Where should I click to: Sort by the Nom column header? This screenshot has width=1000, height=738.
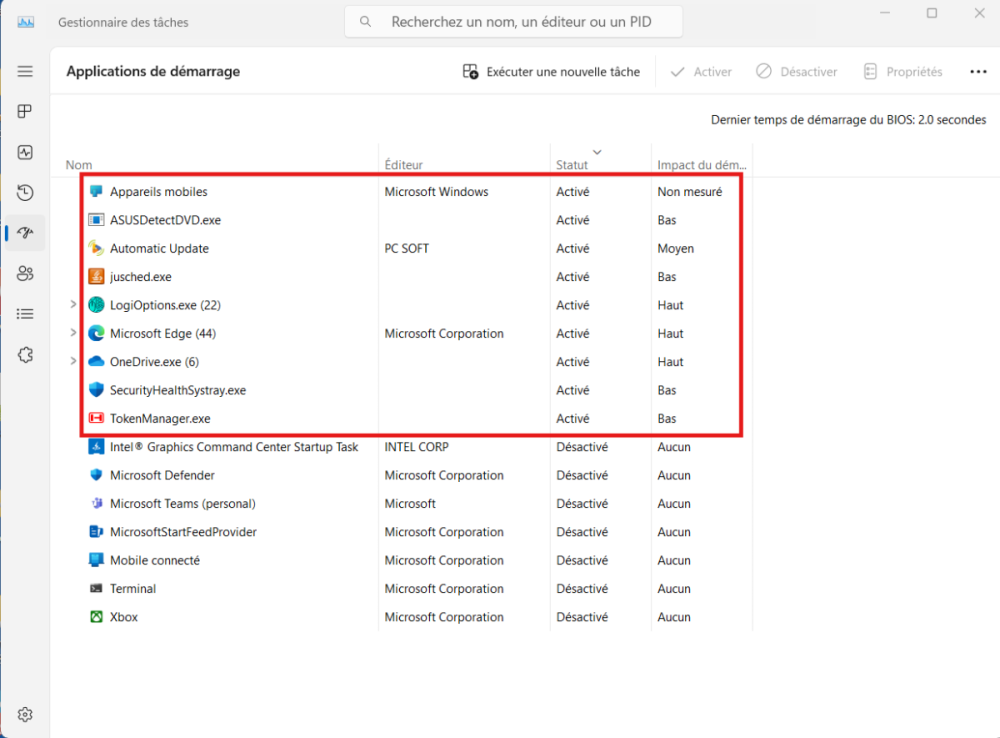coord(79,165)
